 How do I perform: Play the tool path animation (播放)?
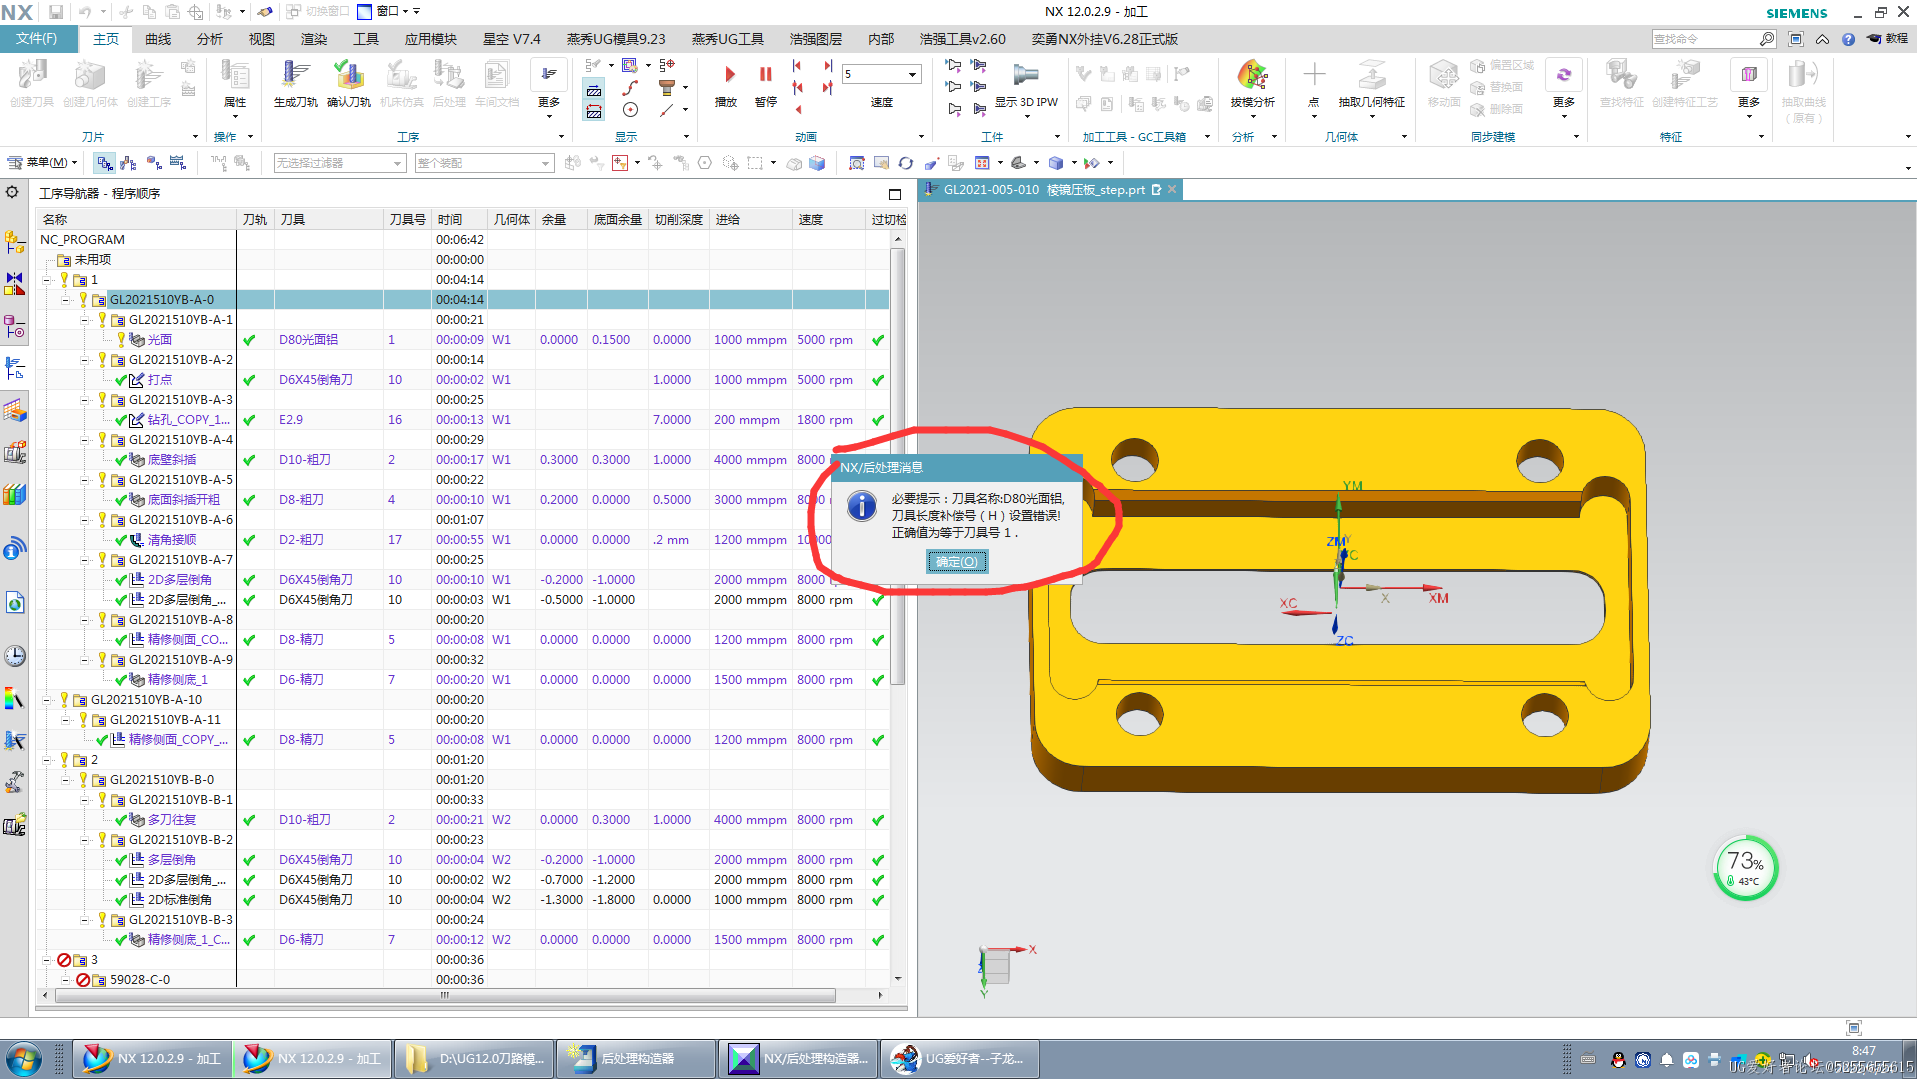pos(727,83)
